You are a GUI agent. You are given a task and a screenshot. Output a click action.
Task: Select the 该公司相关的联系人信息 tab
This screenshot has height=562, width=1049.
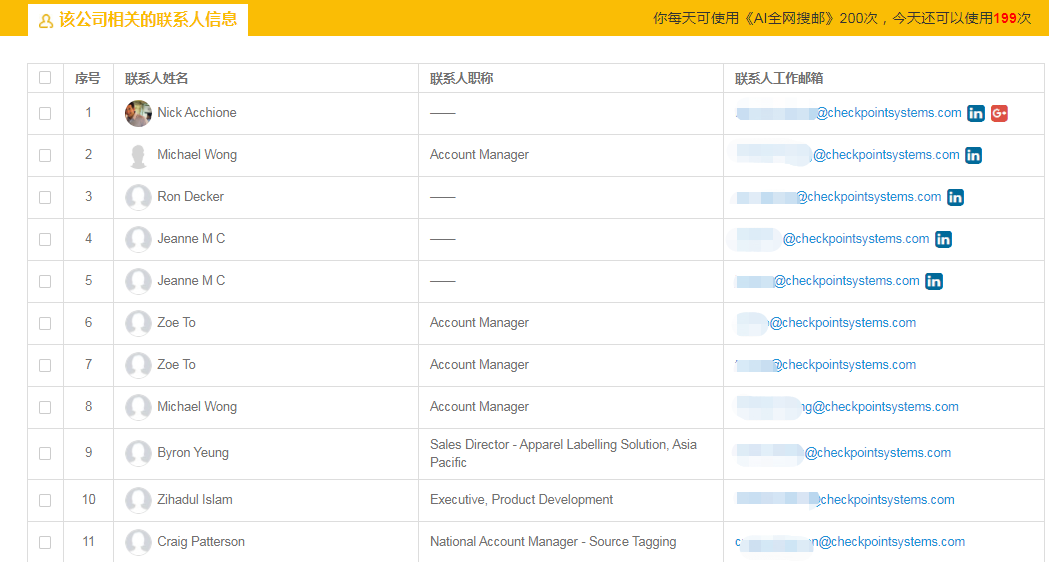tap(138, 20)
